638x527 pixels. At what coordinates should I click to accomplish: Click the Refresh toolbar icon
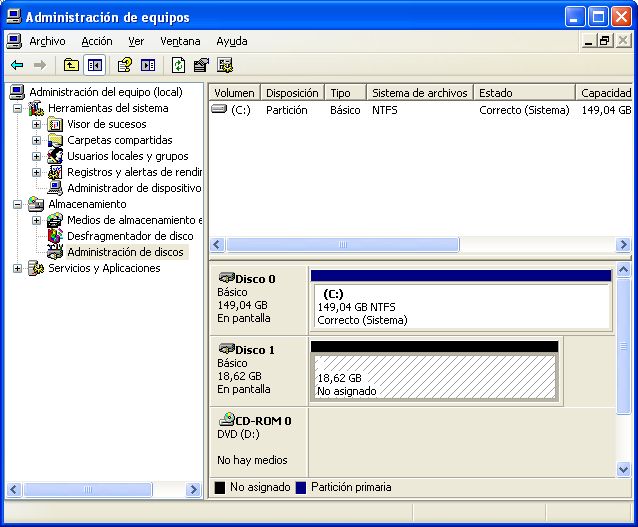[x=178, y=65]
